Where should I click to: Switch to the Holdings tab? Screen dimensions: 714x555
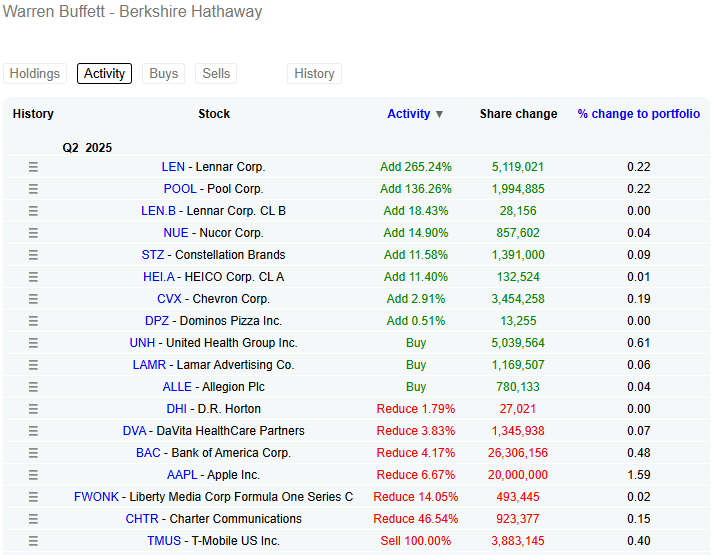35,73
